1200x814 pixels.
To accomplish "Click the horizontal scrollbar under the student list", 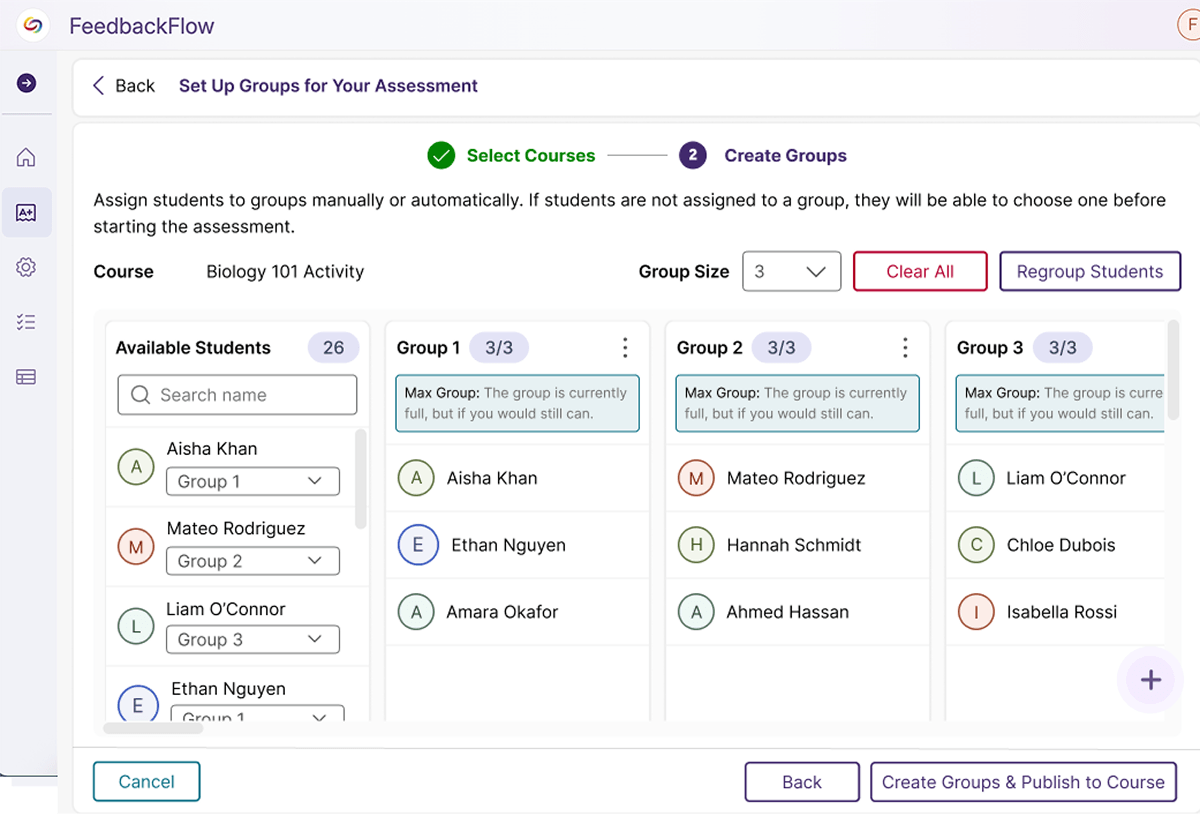I will click(x=153, y=728).
